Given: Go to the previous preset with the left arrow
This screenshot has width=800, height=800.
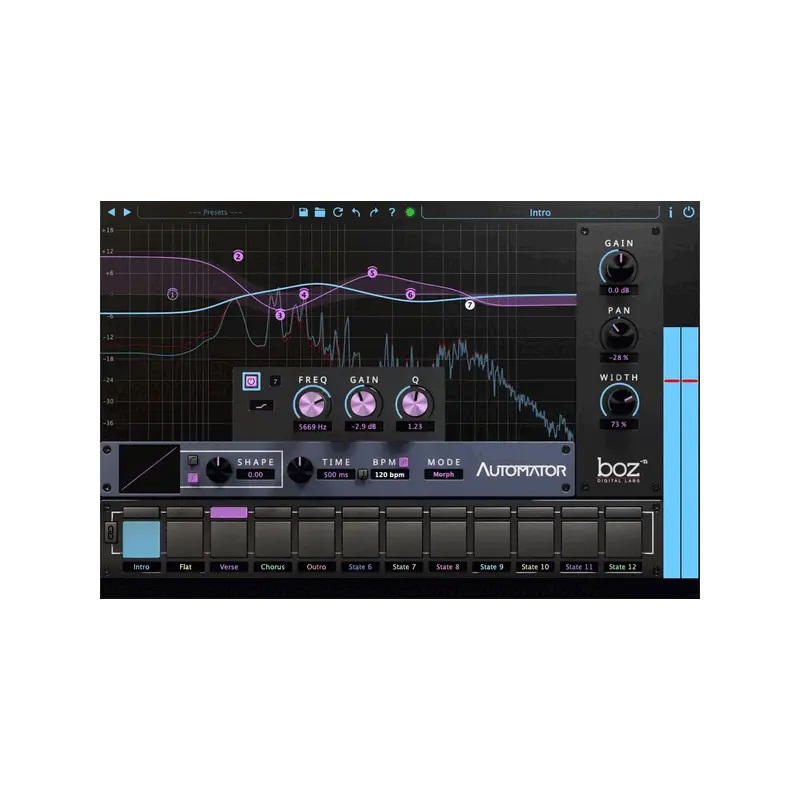Looking at the screenshot, I should 111,212.
